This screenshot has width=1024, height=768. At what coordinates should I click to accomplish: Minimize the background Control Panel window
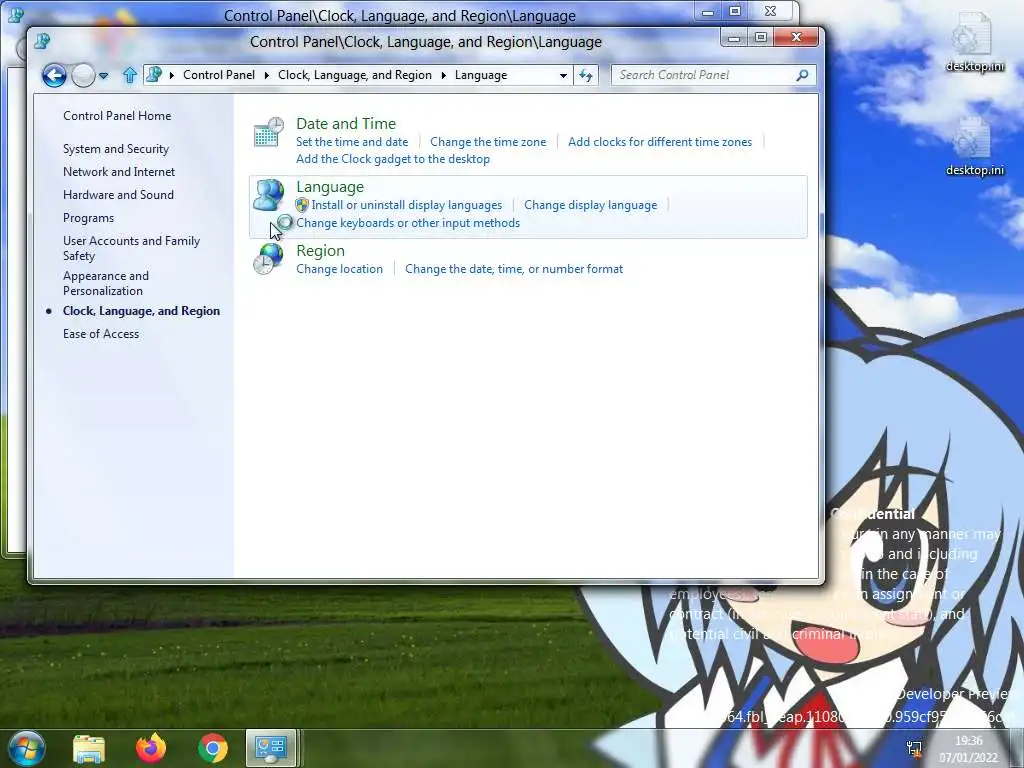coord(707,11)
